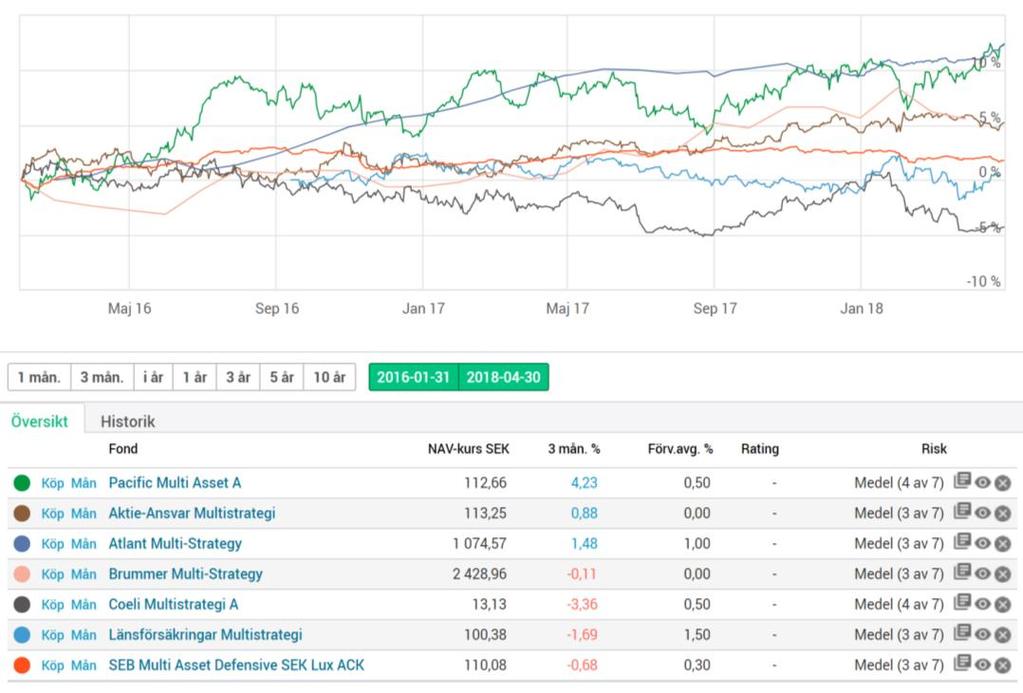Click green color dot of Pacific Multi Asset A
Image resolution: width=1023 pixels, height=693 pixels.
22,483
